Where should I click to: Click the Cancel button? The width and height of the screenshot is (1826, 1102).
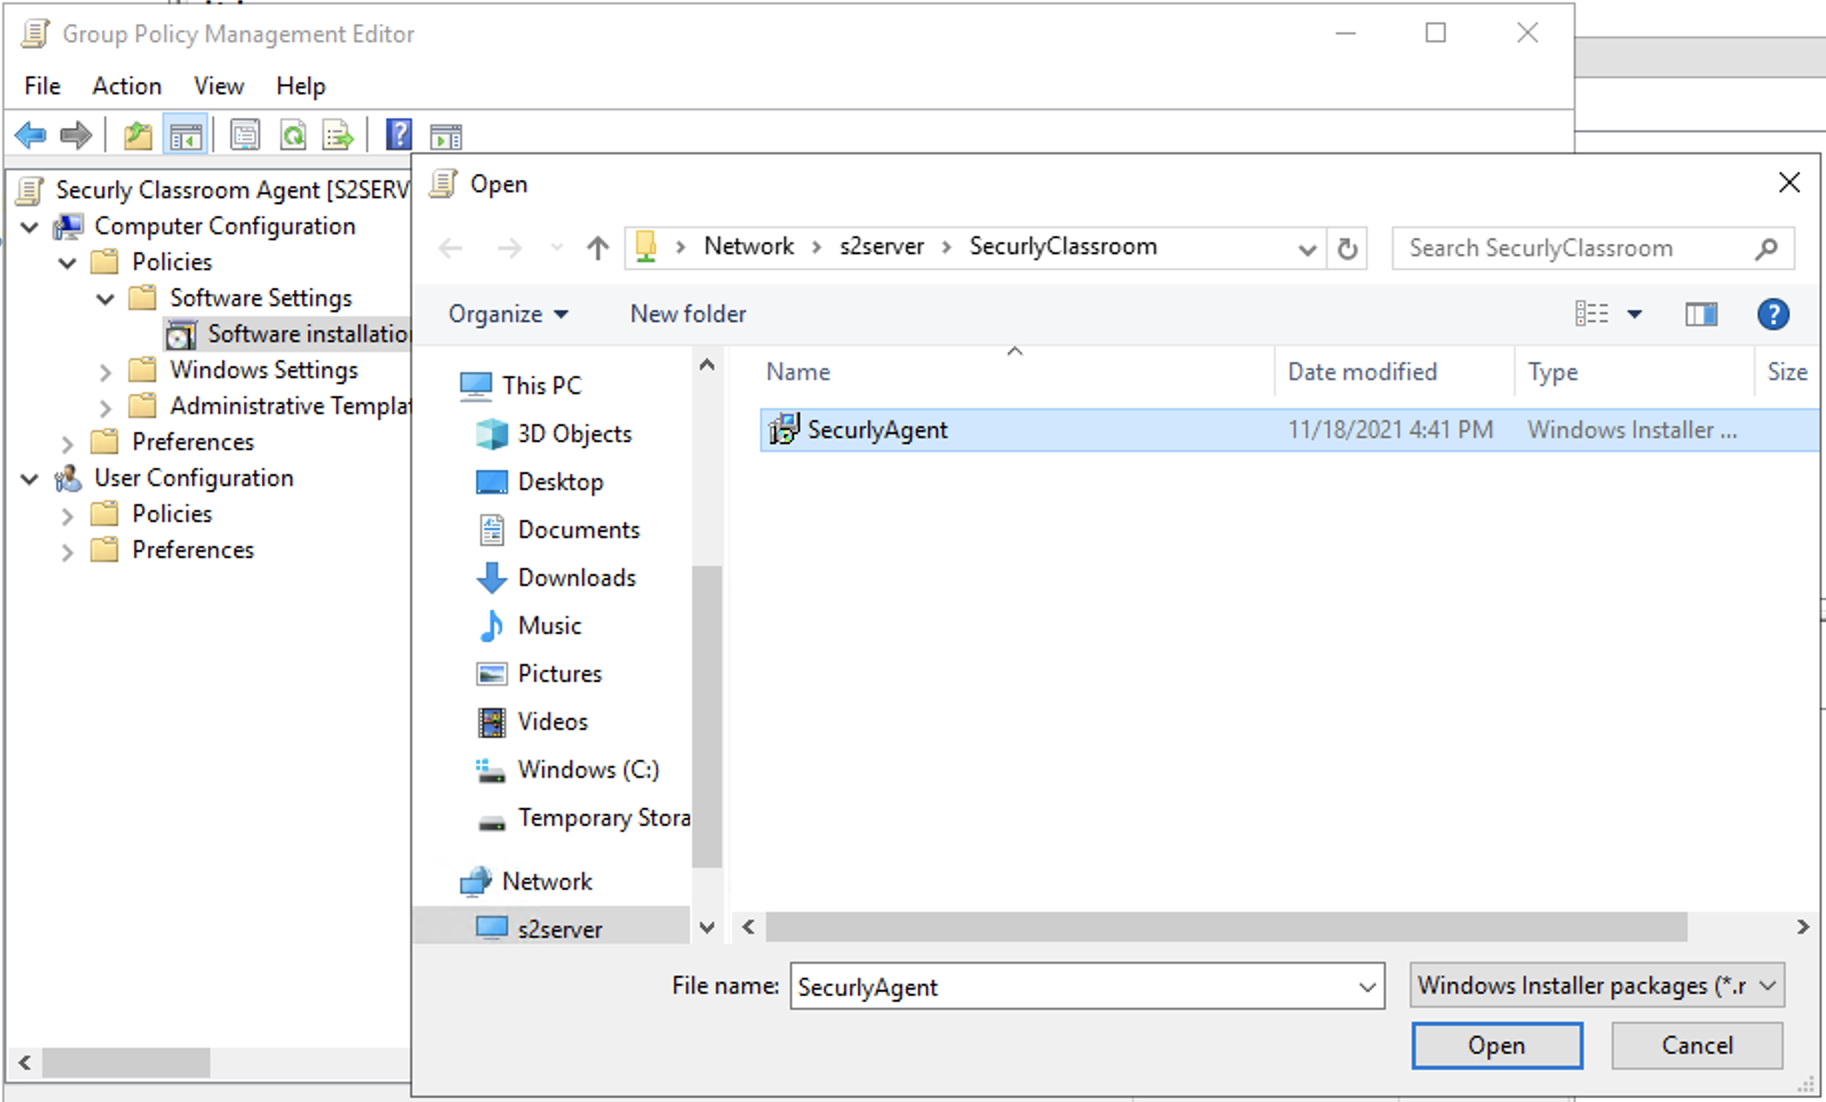pos(1697,1045)
